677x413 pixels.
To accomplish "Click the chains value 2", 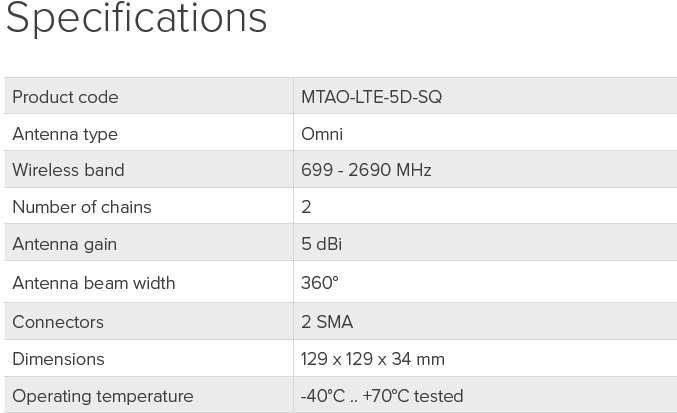I will pyautogui.click(x=306, y=207).
